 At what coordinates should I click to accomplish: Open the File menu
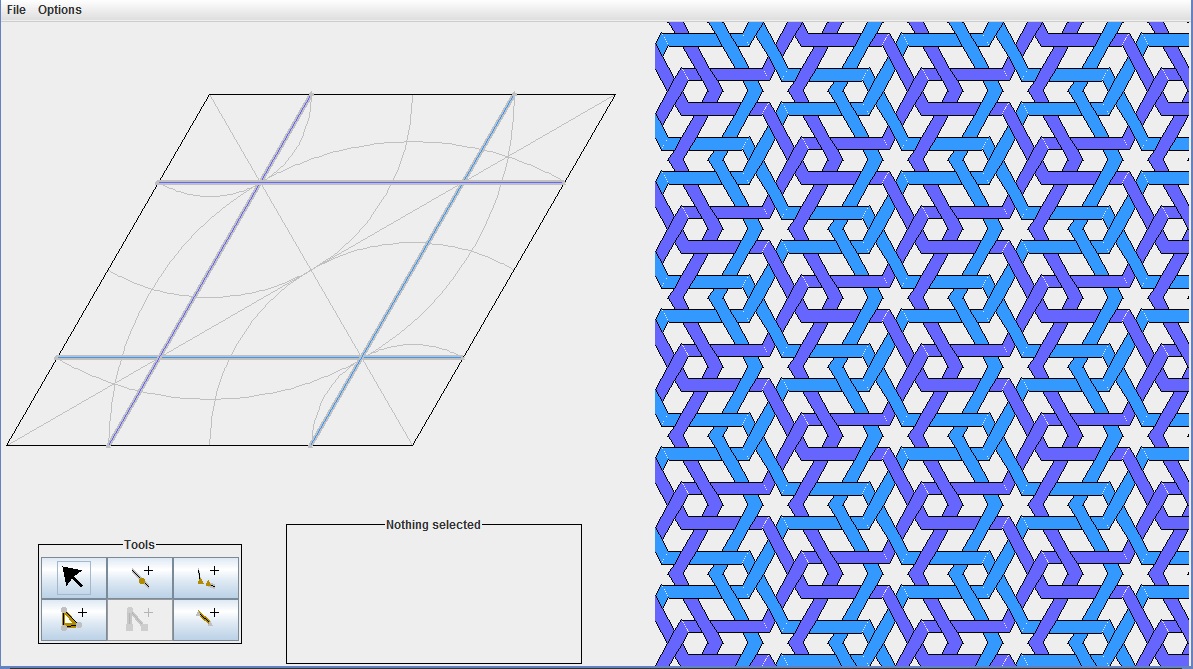pos(16,10)
